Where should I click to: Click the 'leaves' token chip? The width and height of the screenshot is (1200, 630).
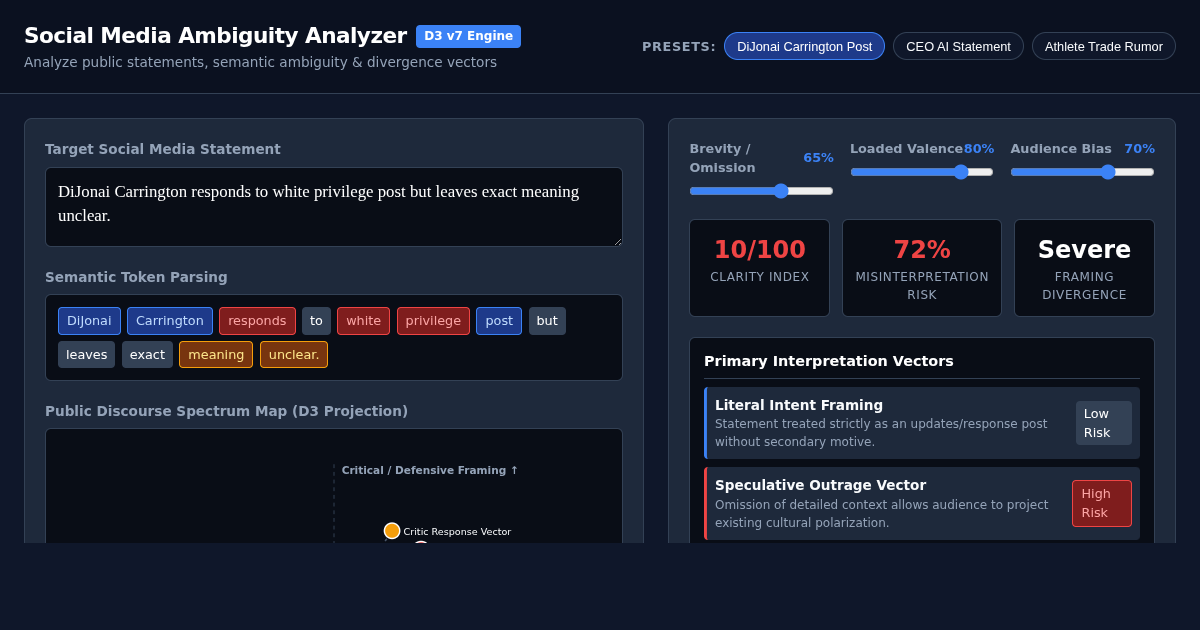86,354
